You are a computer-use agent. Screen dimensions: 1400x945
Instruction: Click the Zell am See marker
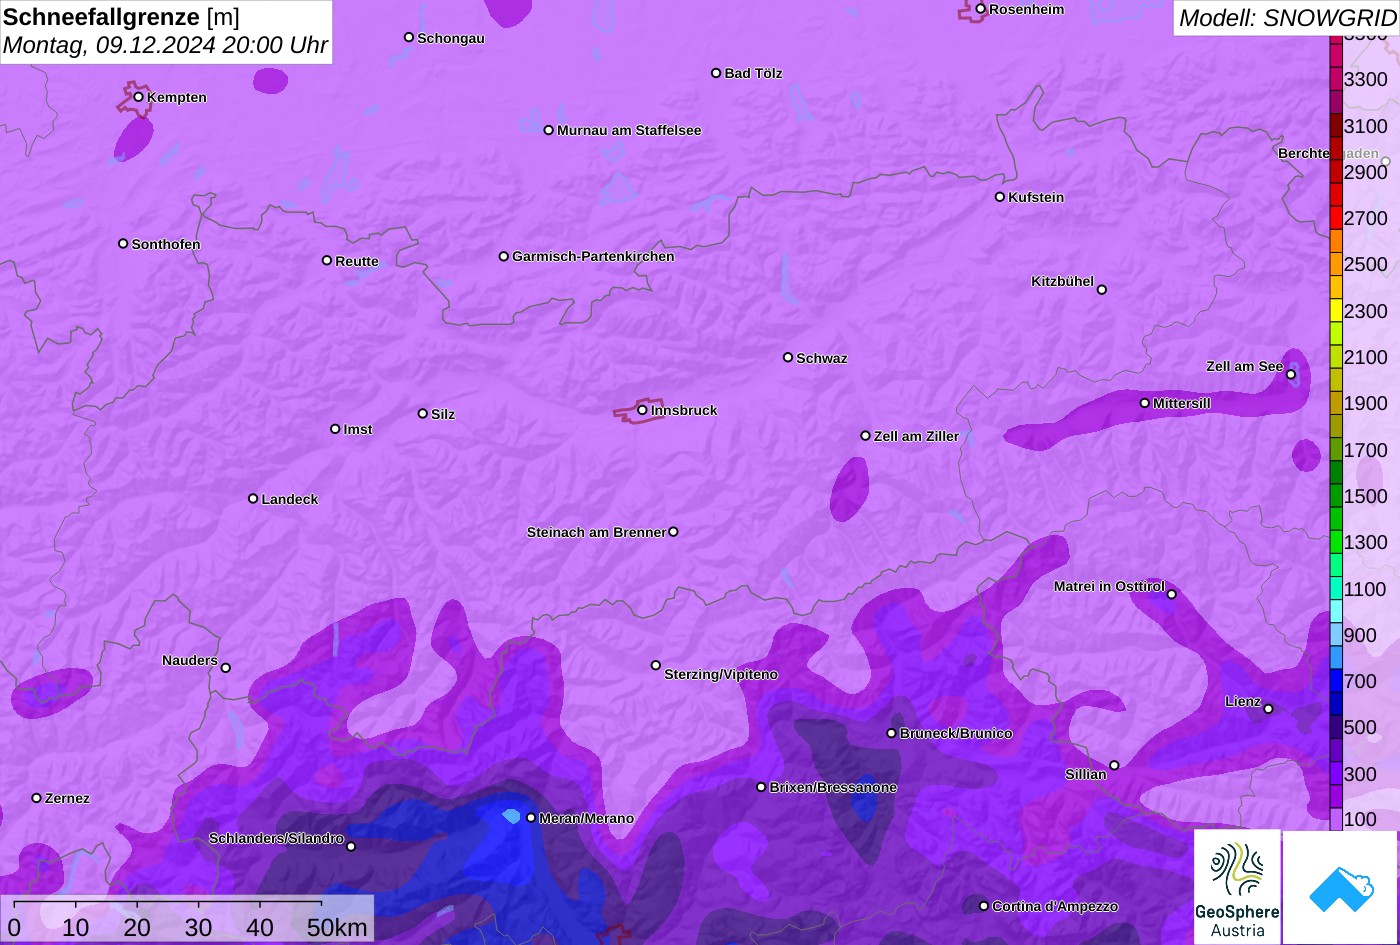[1291, 375]
